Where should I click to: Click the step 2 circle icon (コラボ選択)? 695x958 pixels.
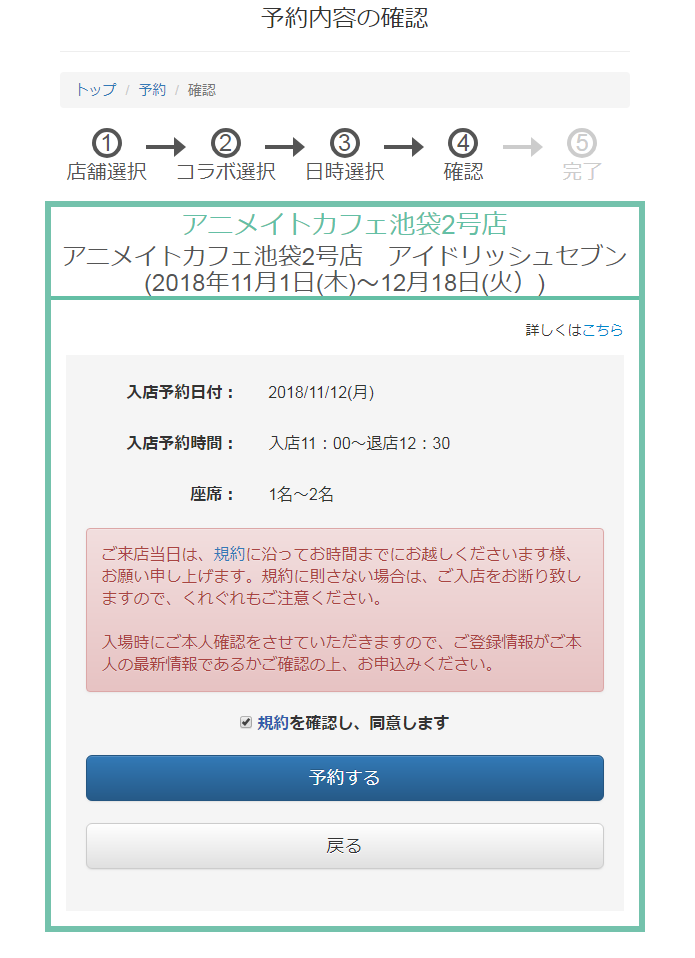click(x=226, y=144)
